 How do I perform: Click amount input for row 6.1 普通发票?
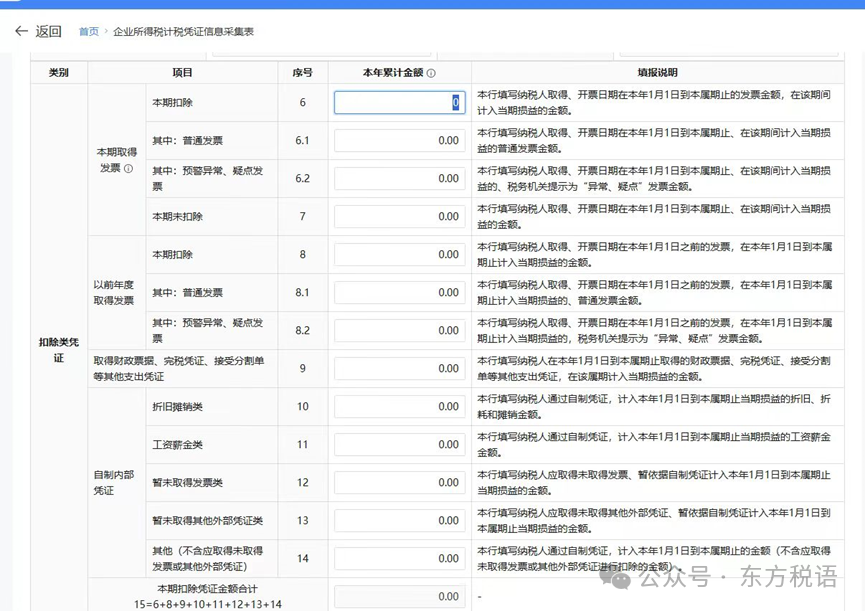pyautogui.click(x=399, y=141)
